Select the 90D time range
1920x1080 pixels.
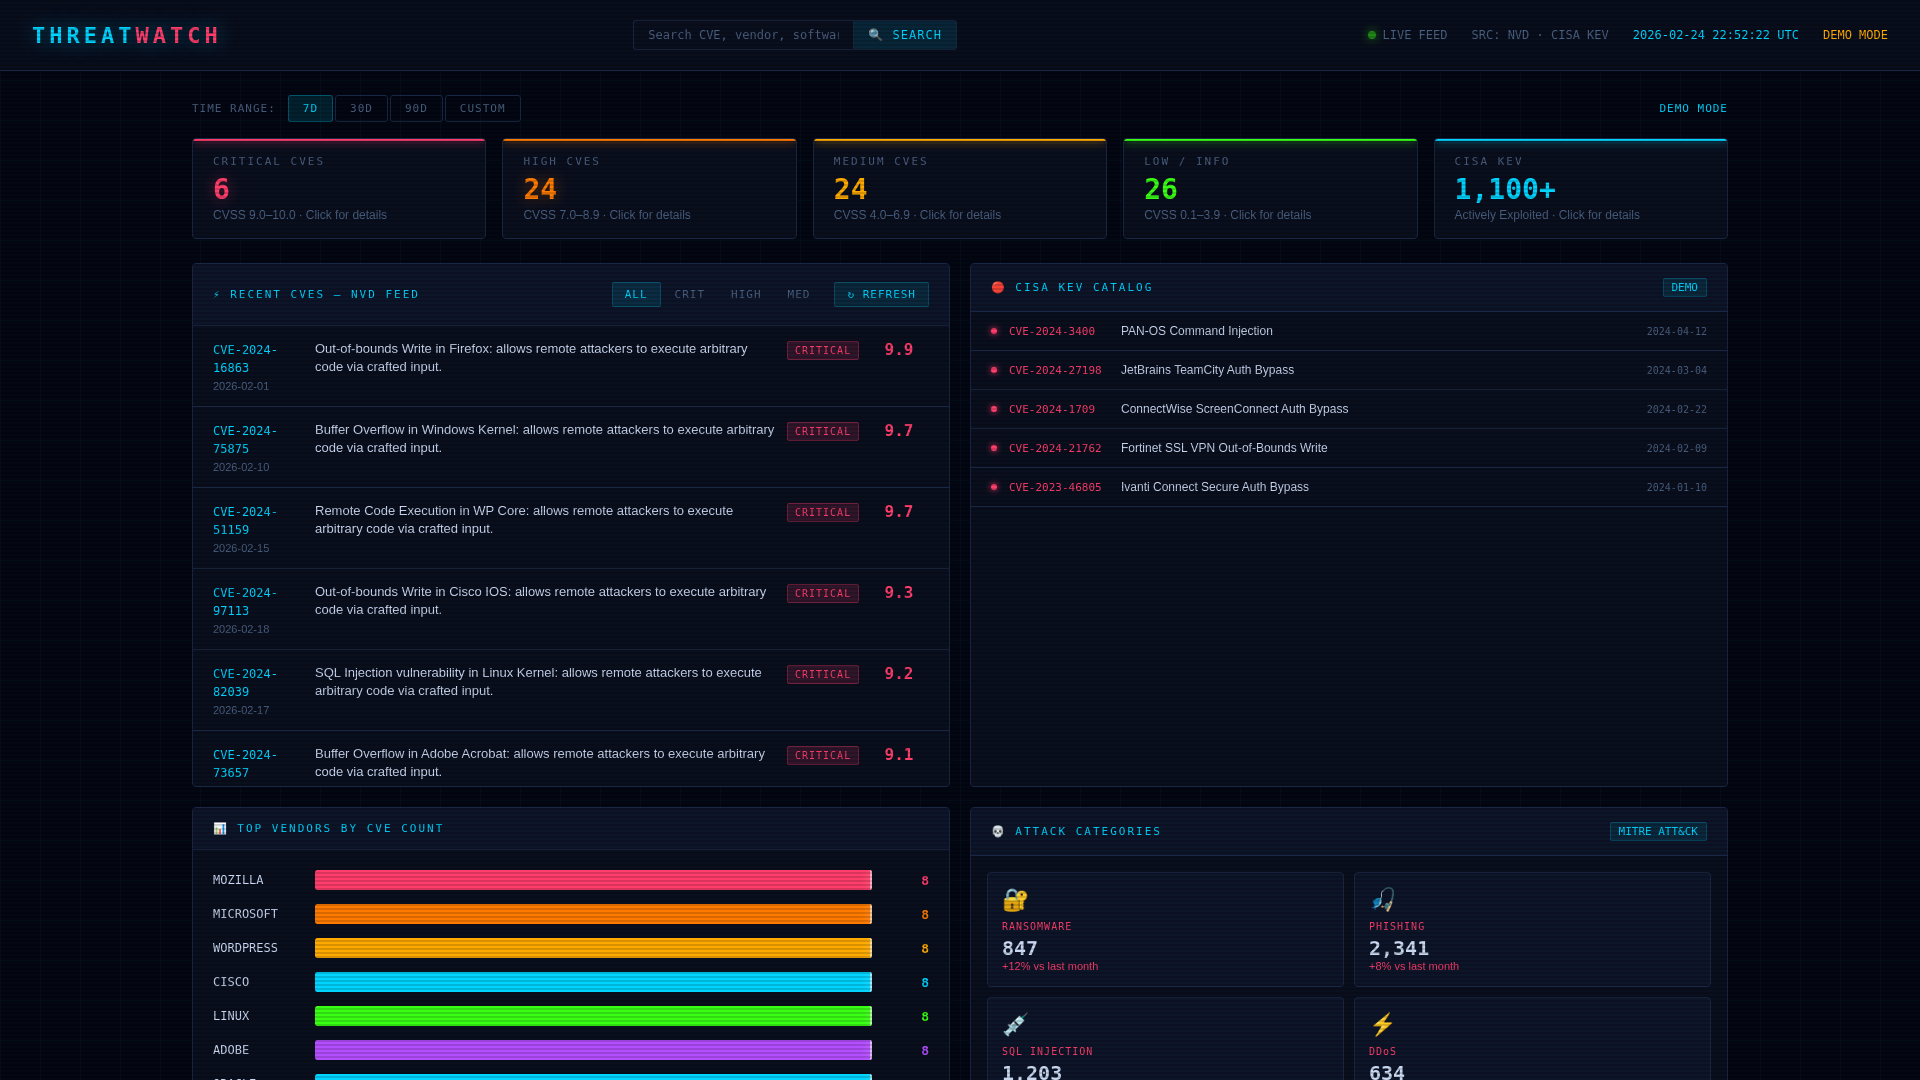point(416,109)
